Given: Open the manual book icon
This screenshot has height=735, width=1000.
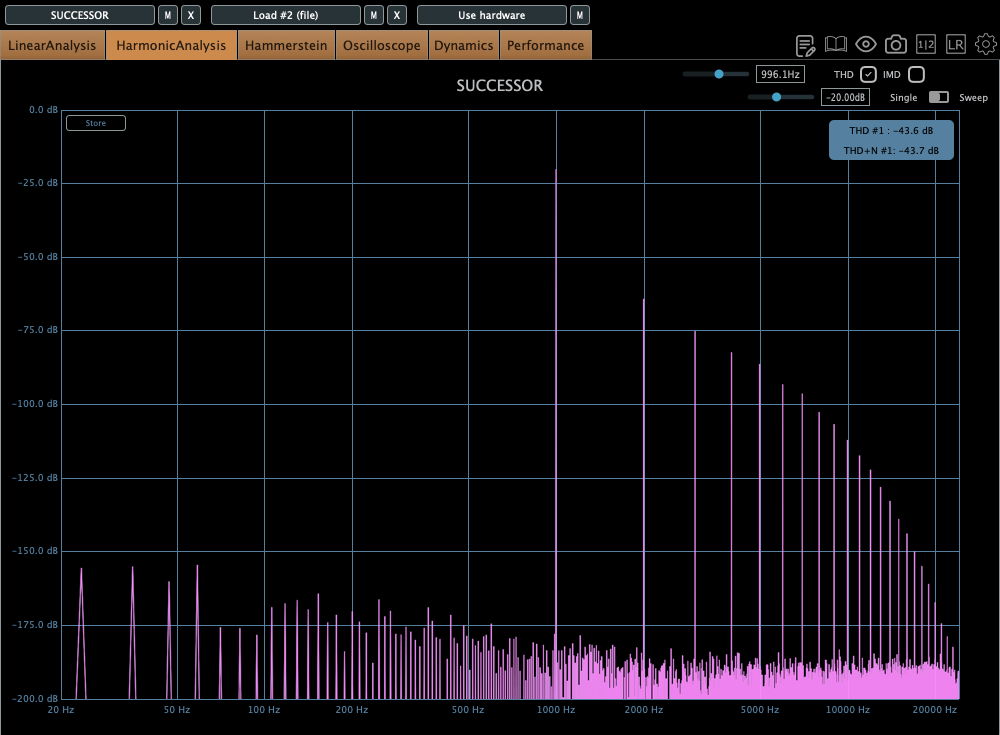Looking at the screenshot, I should click(836, 45).
